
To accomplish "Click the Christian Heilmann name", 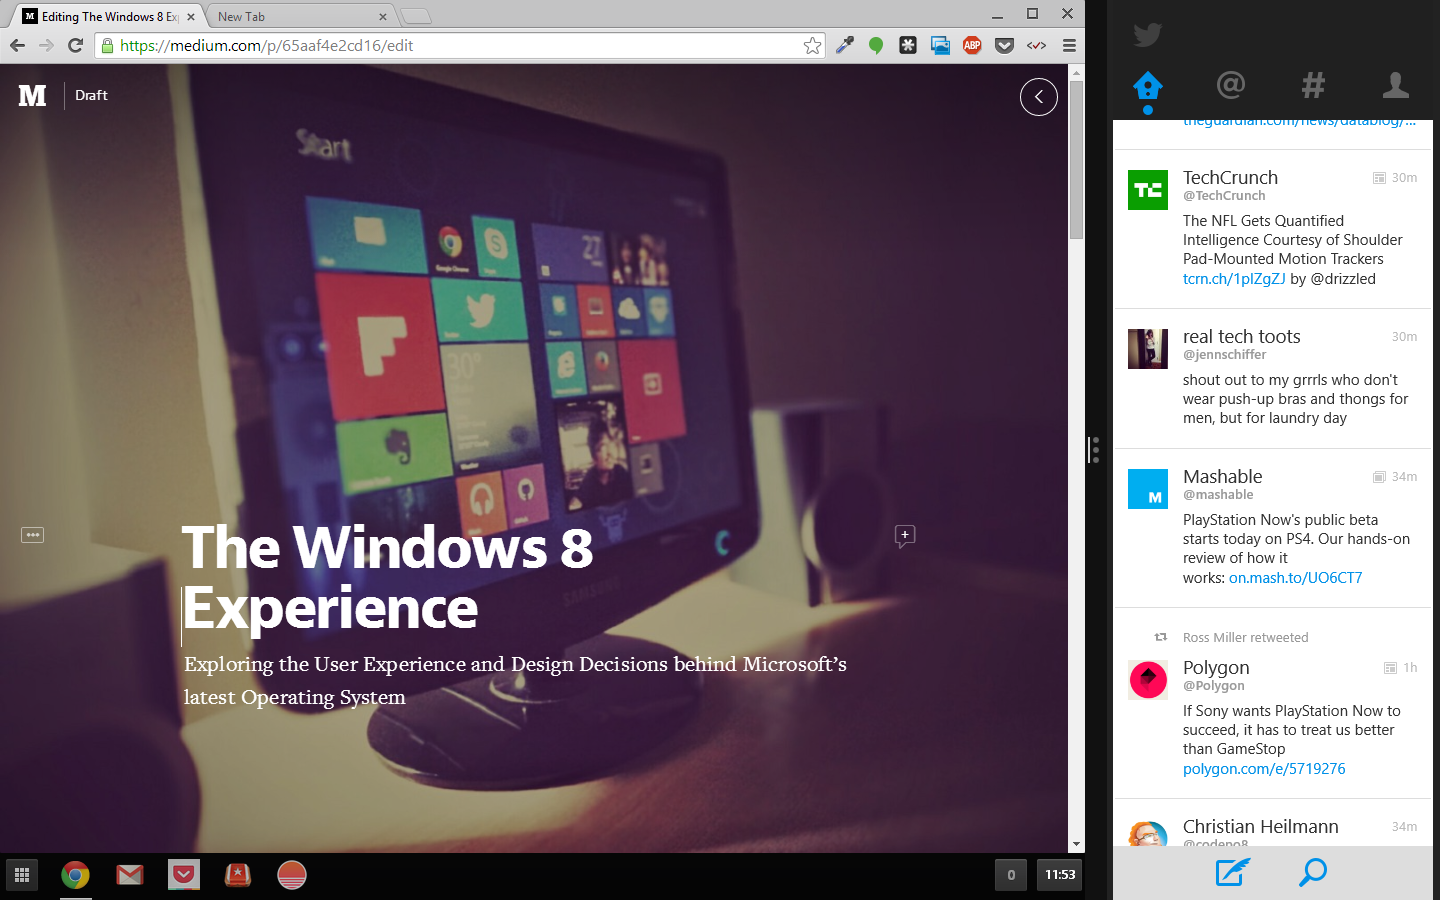I will click(x=1260, y=826).
